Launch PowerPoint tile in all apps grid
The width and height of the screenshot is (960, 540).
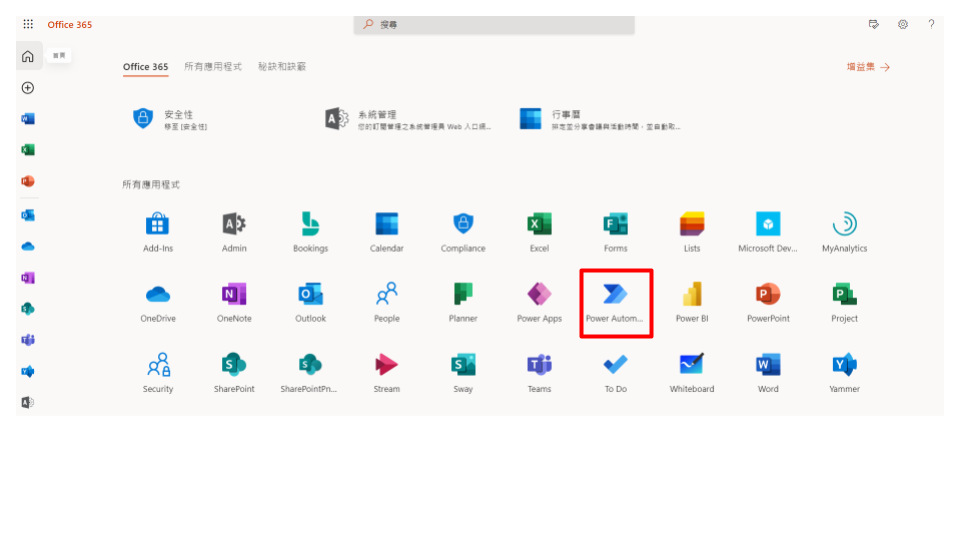(x=768, y=303)
